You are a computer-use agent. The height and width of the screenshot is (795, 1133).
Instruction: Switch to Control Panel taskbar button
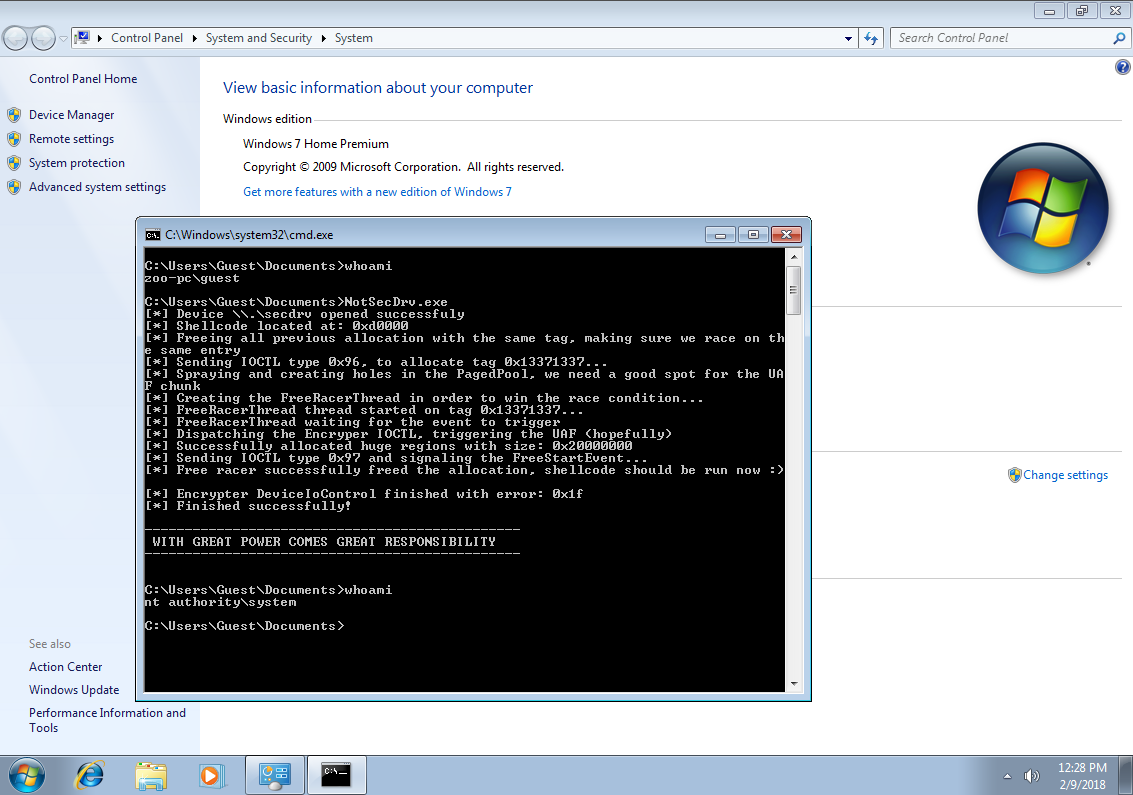pyautogui.click(x=275, y=775)
